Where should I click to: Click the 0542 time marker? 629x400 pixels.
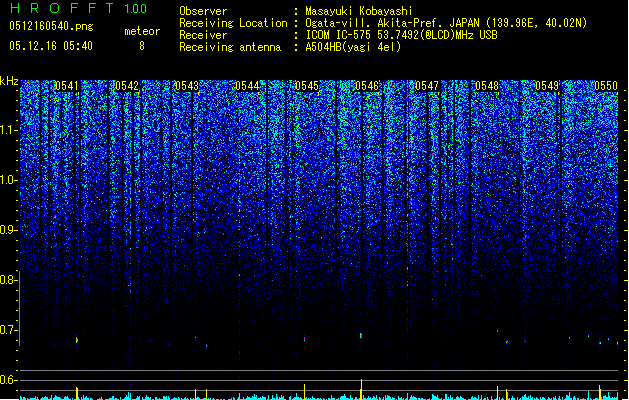(x=127, y=86)
